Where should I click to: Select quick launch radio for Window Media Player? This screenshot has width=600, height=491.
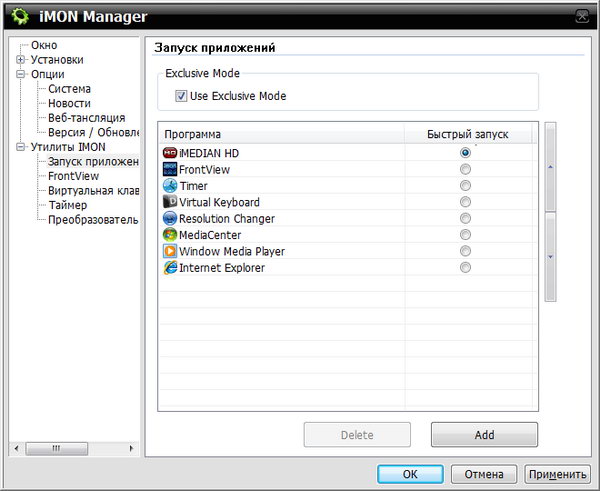click(x=465, y=251)
